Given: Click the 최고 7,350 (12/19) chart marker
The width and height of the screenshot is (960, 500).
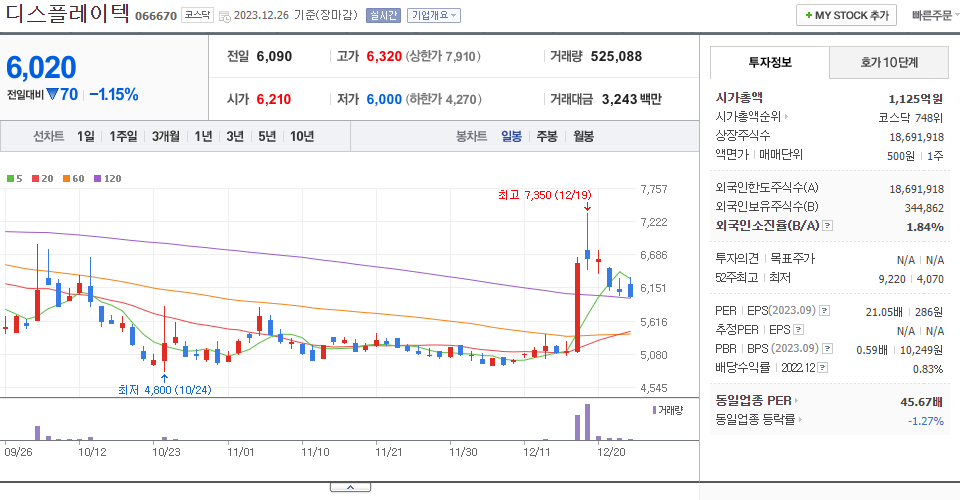Looking at the screenshot, I should (x=544, y=195).
